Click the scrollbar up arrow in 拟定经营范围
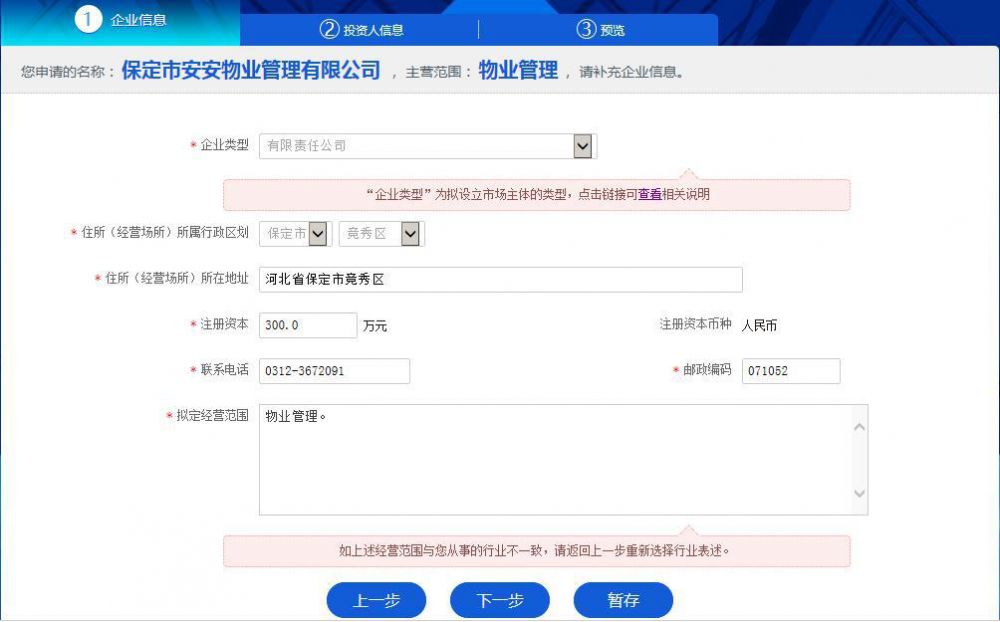 point(858,427)
